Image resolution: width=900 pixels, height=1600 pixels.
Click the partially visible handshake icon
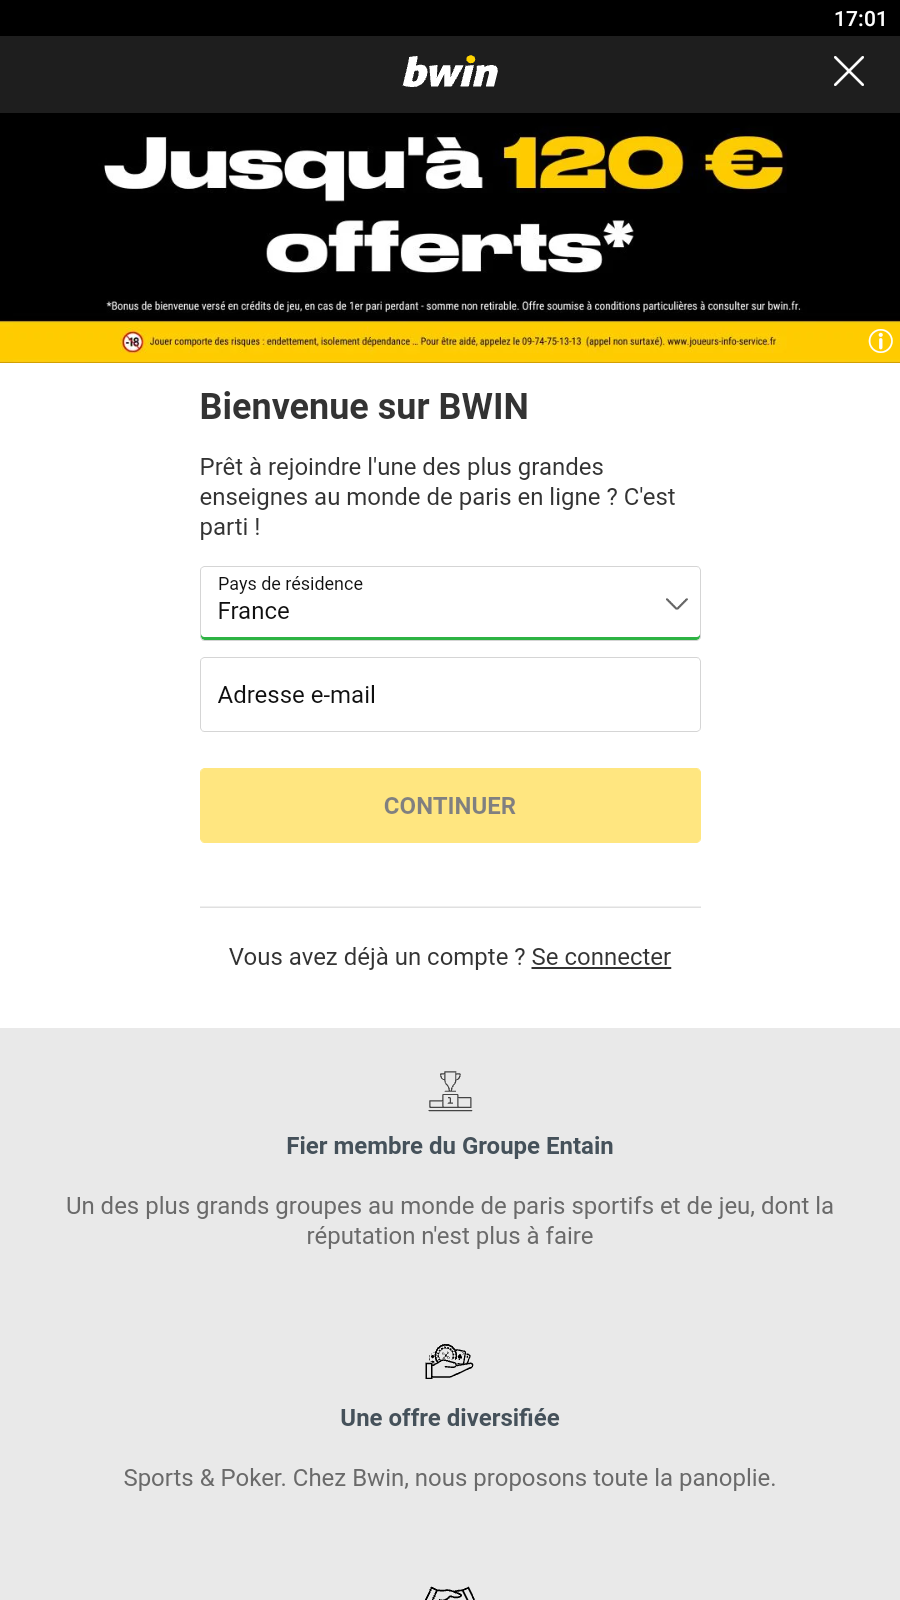coord(450,1592)
